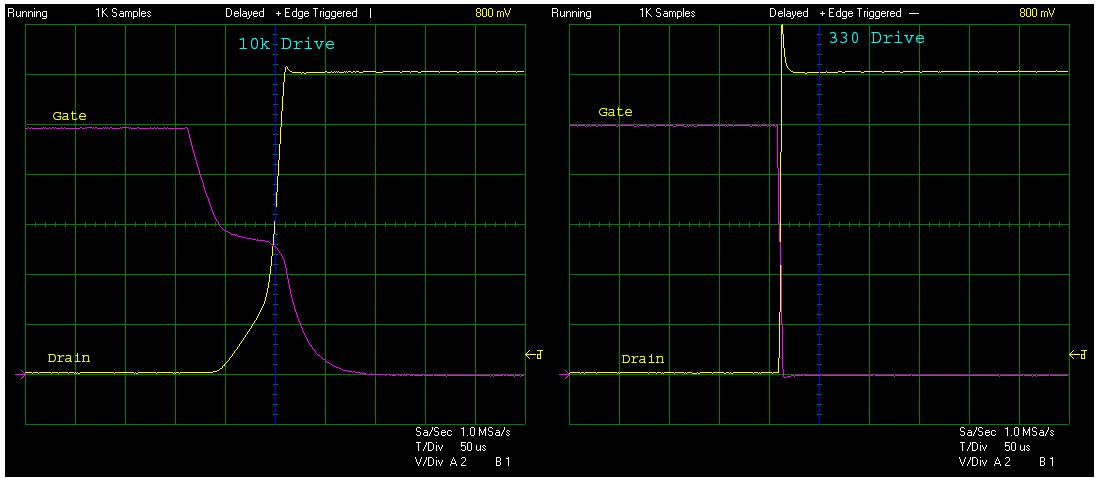
Task: Click the Running status on the right scope
Action: pyautogui.click(x=571, y=14)
